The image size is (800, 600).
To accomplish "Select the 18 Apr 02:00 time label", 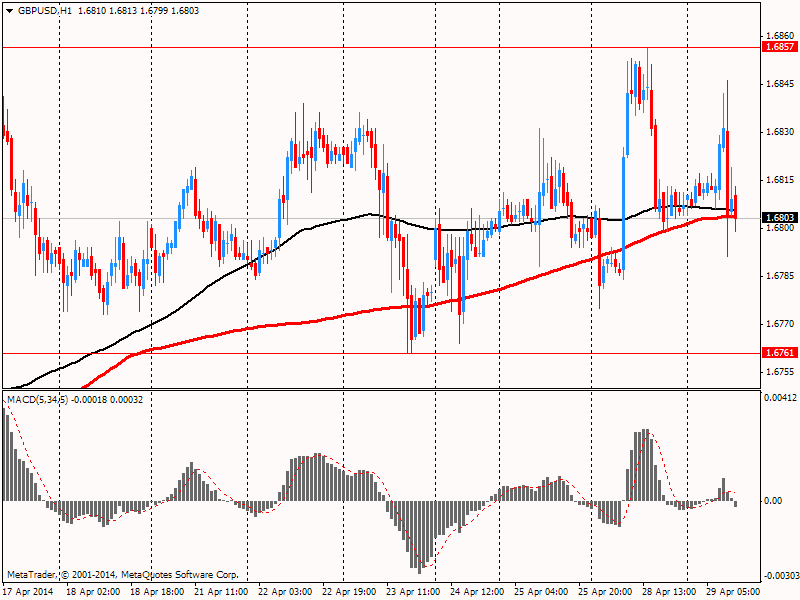I will point(93,592).
